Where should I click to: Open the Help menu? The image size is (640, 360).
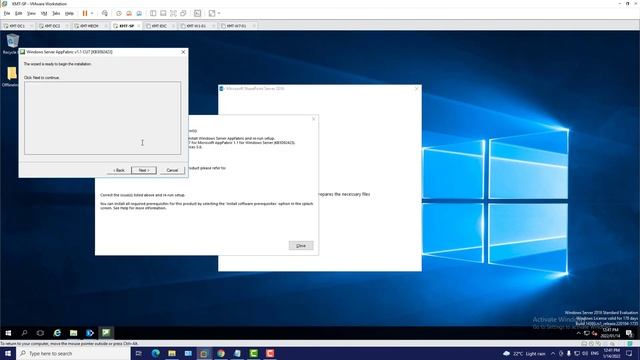69,13
